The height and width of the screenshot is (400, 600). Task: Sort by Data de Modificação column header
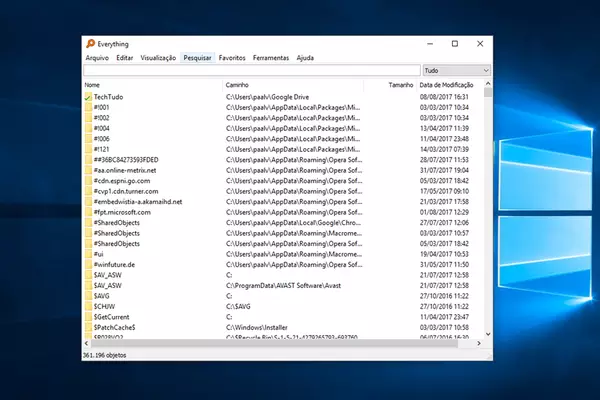[450, 85]
